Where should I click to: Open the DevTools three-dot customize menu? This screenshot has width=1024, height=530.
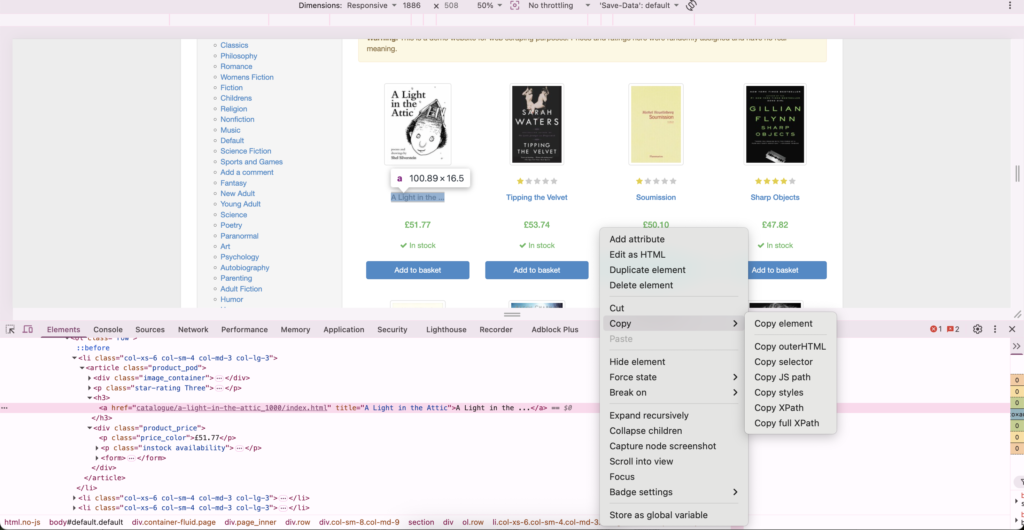click(x=995, y=330)
